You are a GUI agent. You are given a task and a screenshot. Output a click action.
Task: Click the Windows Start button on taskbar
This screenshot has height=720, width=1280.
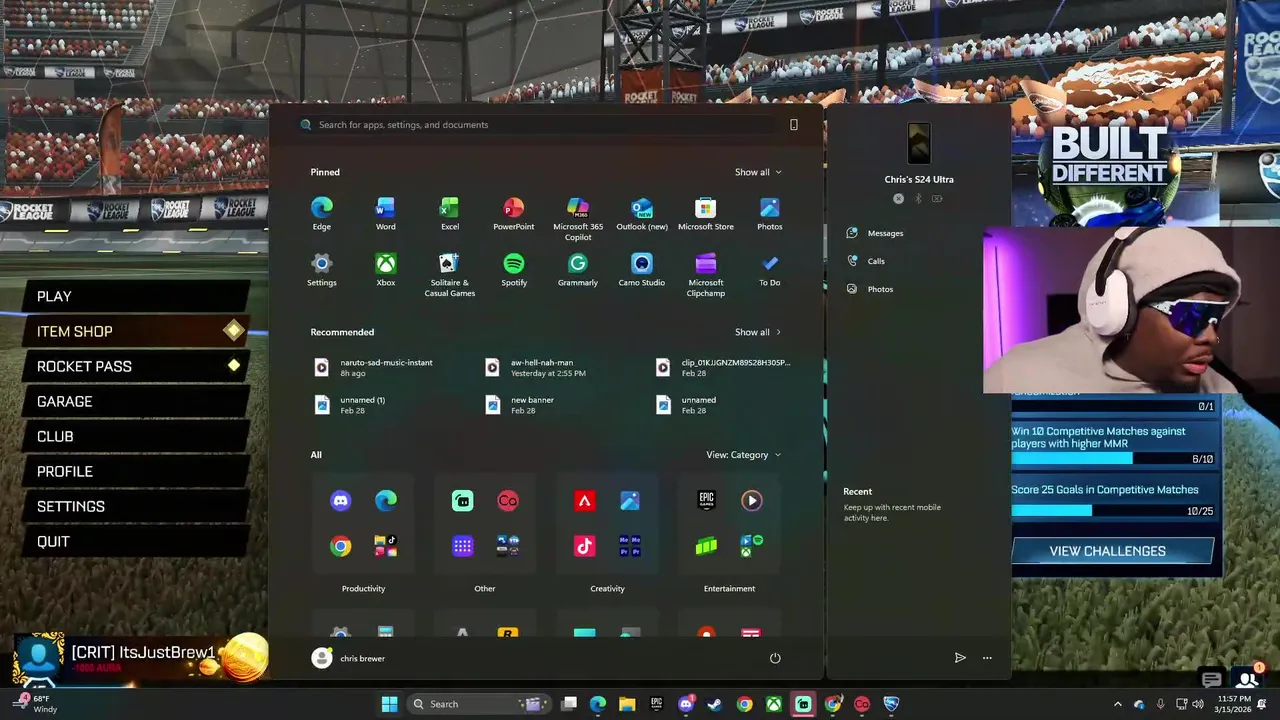tap(389, 704)
